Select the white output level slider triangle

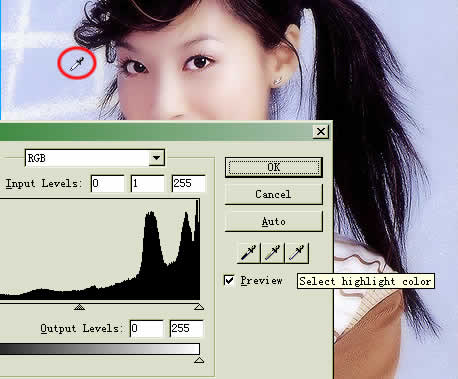199,360
